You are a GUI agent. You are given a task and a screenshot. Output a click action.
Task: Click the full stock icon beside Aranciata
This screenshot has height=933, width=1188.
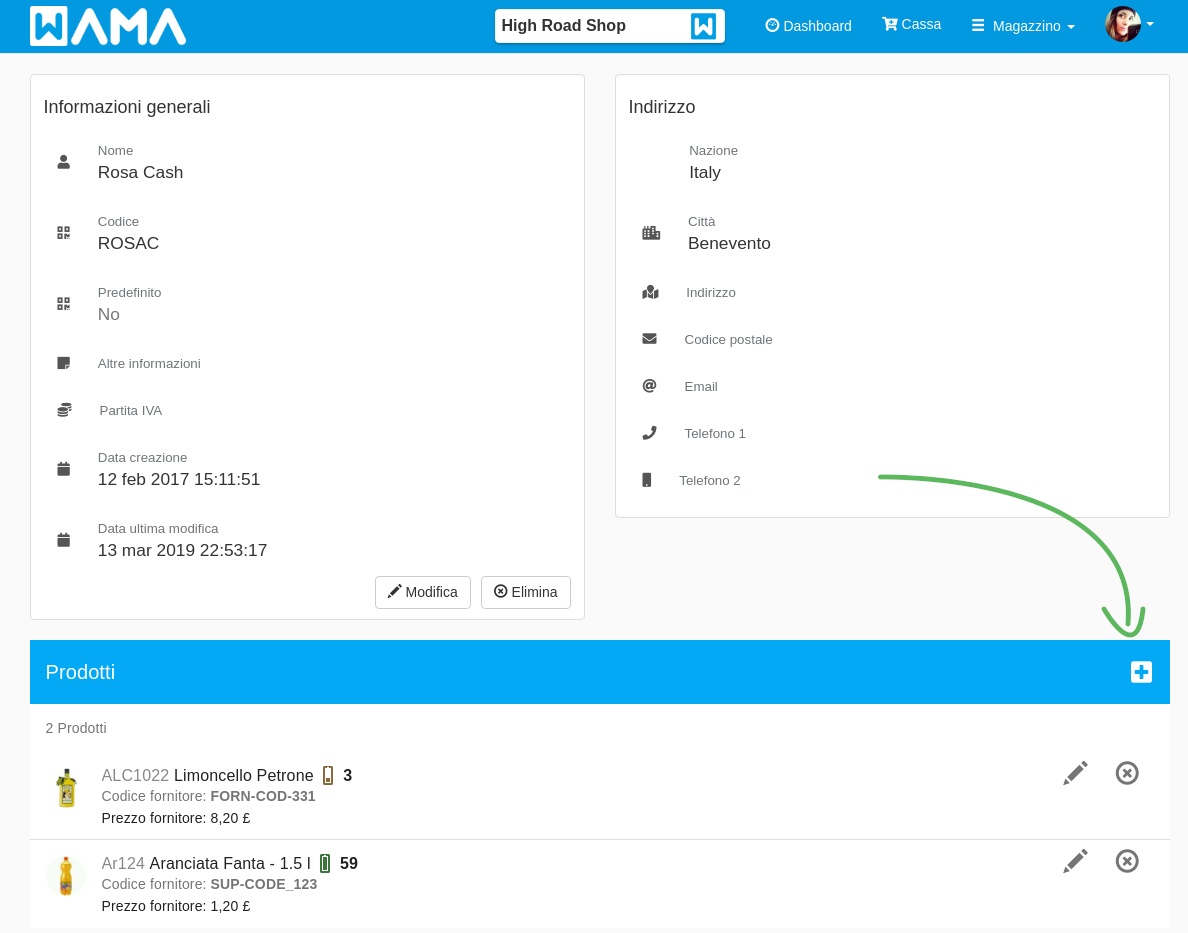(x=325, y=863)
